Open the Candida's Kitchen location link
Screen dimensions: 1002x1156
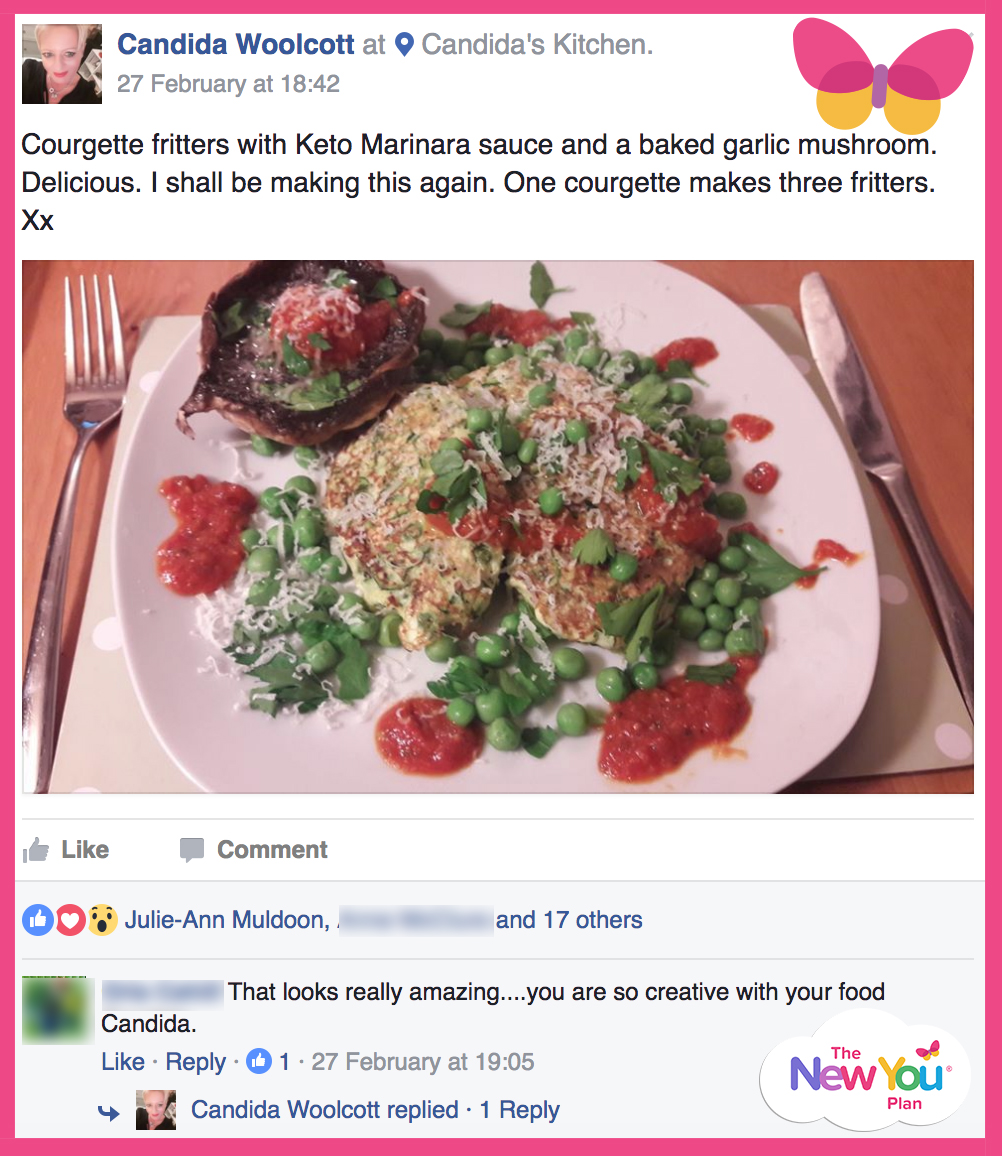[x=537, y=44]
